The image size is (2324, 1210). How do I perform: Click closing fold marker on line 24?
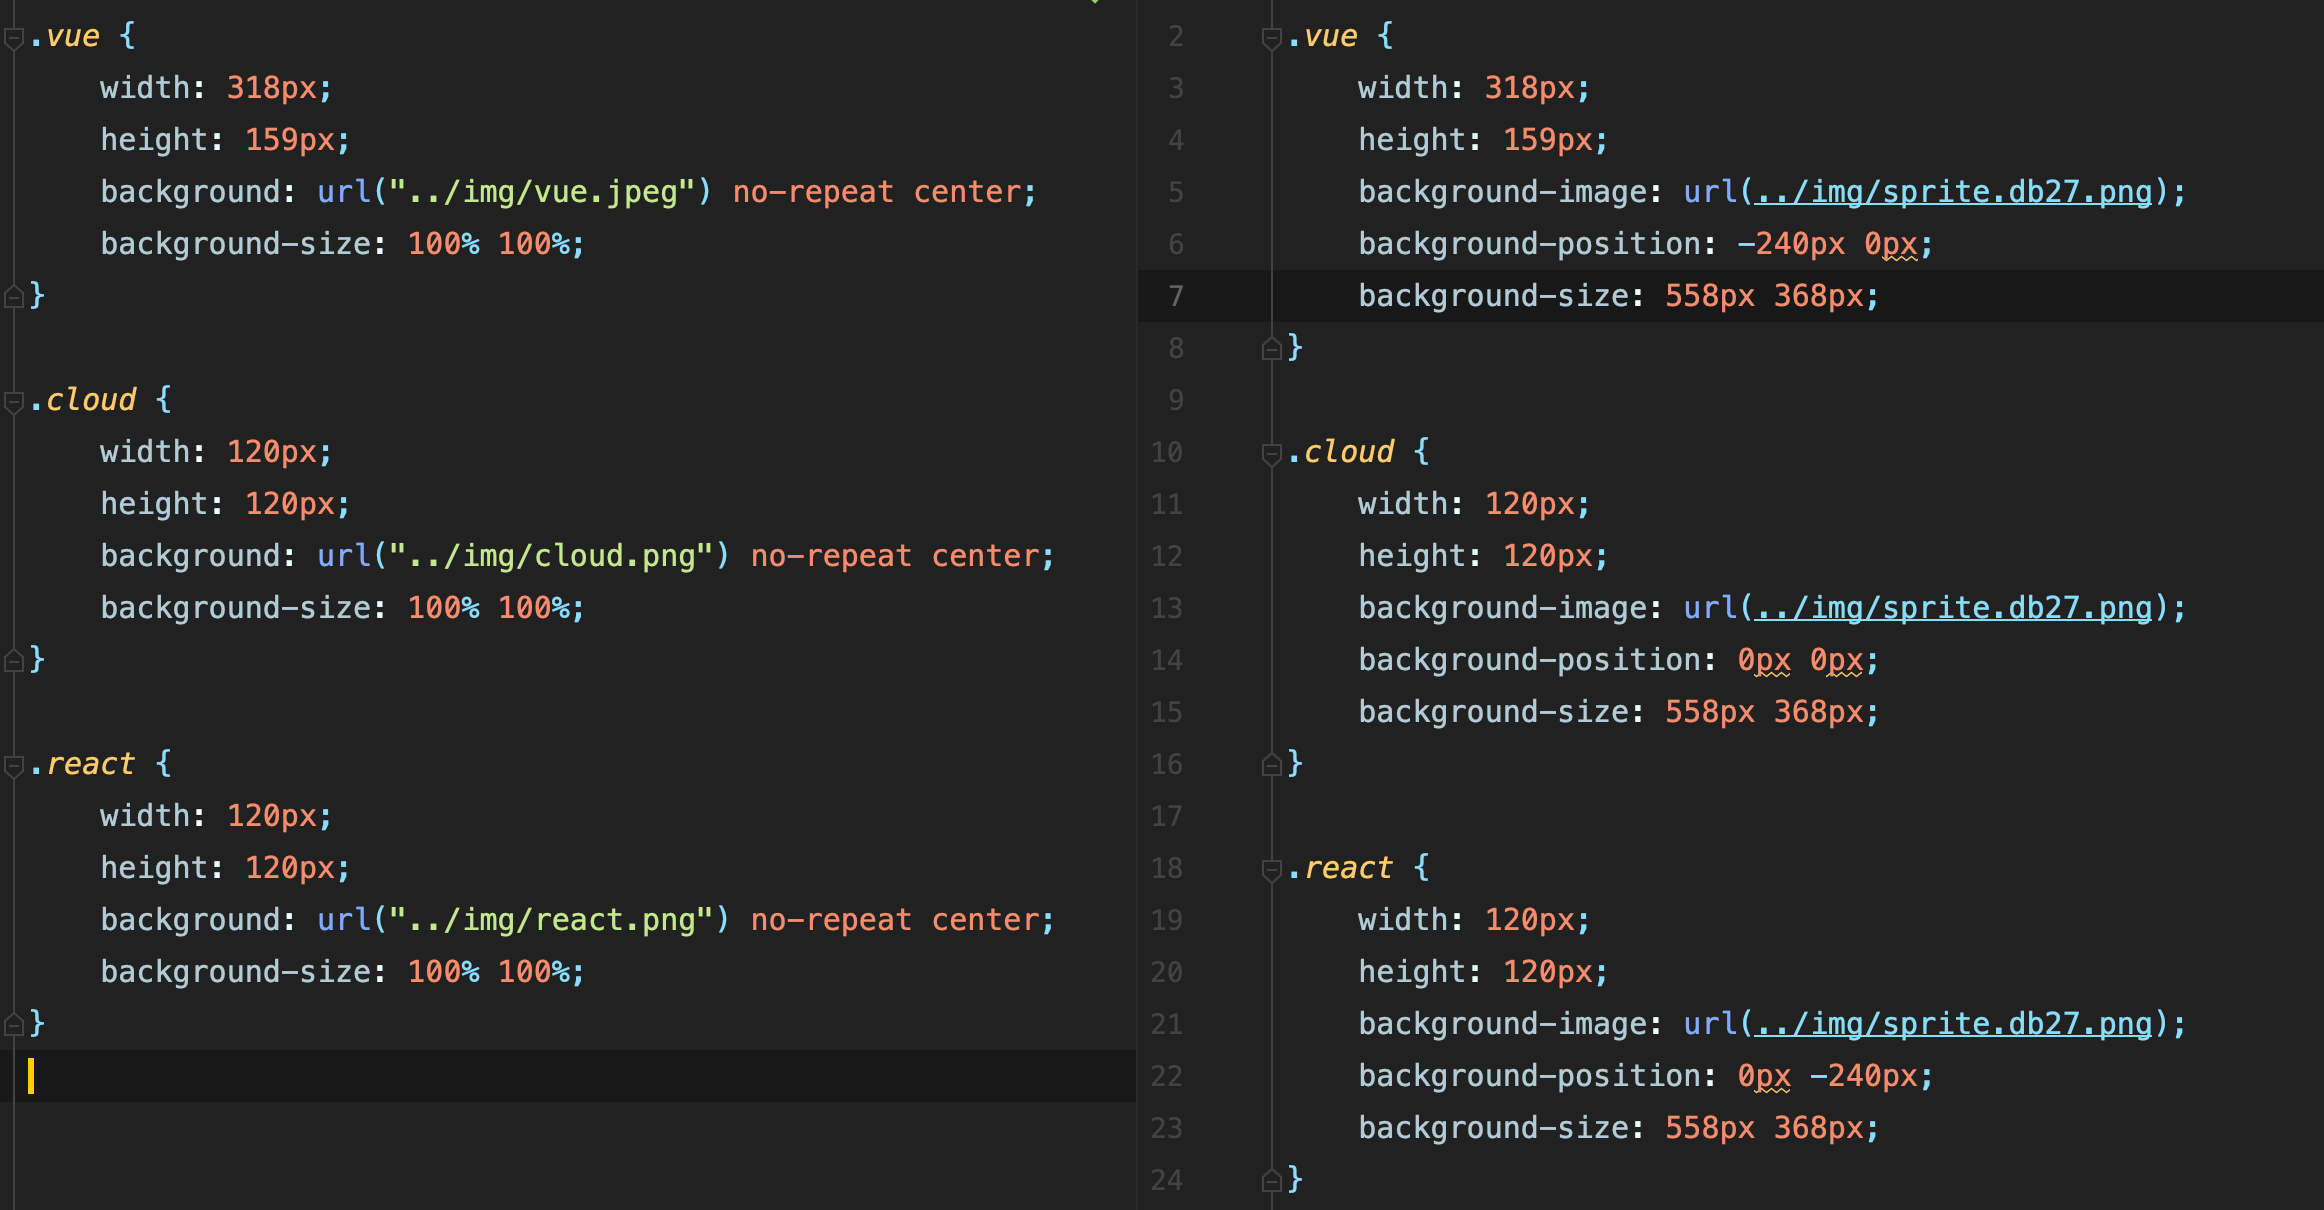pyautogui.click(x=1271, y=1181)
